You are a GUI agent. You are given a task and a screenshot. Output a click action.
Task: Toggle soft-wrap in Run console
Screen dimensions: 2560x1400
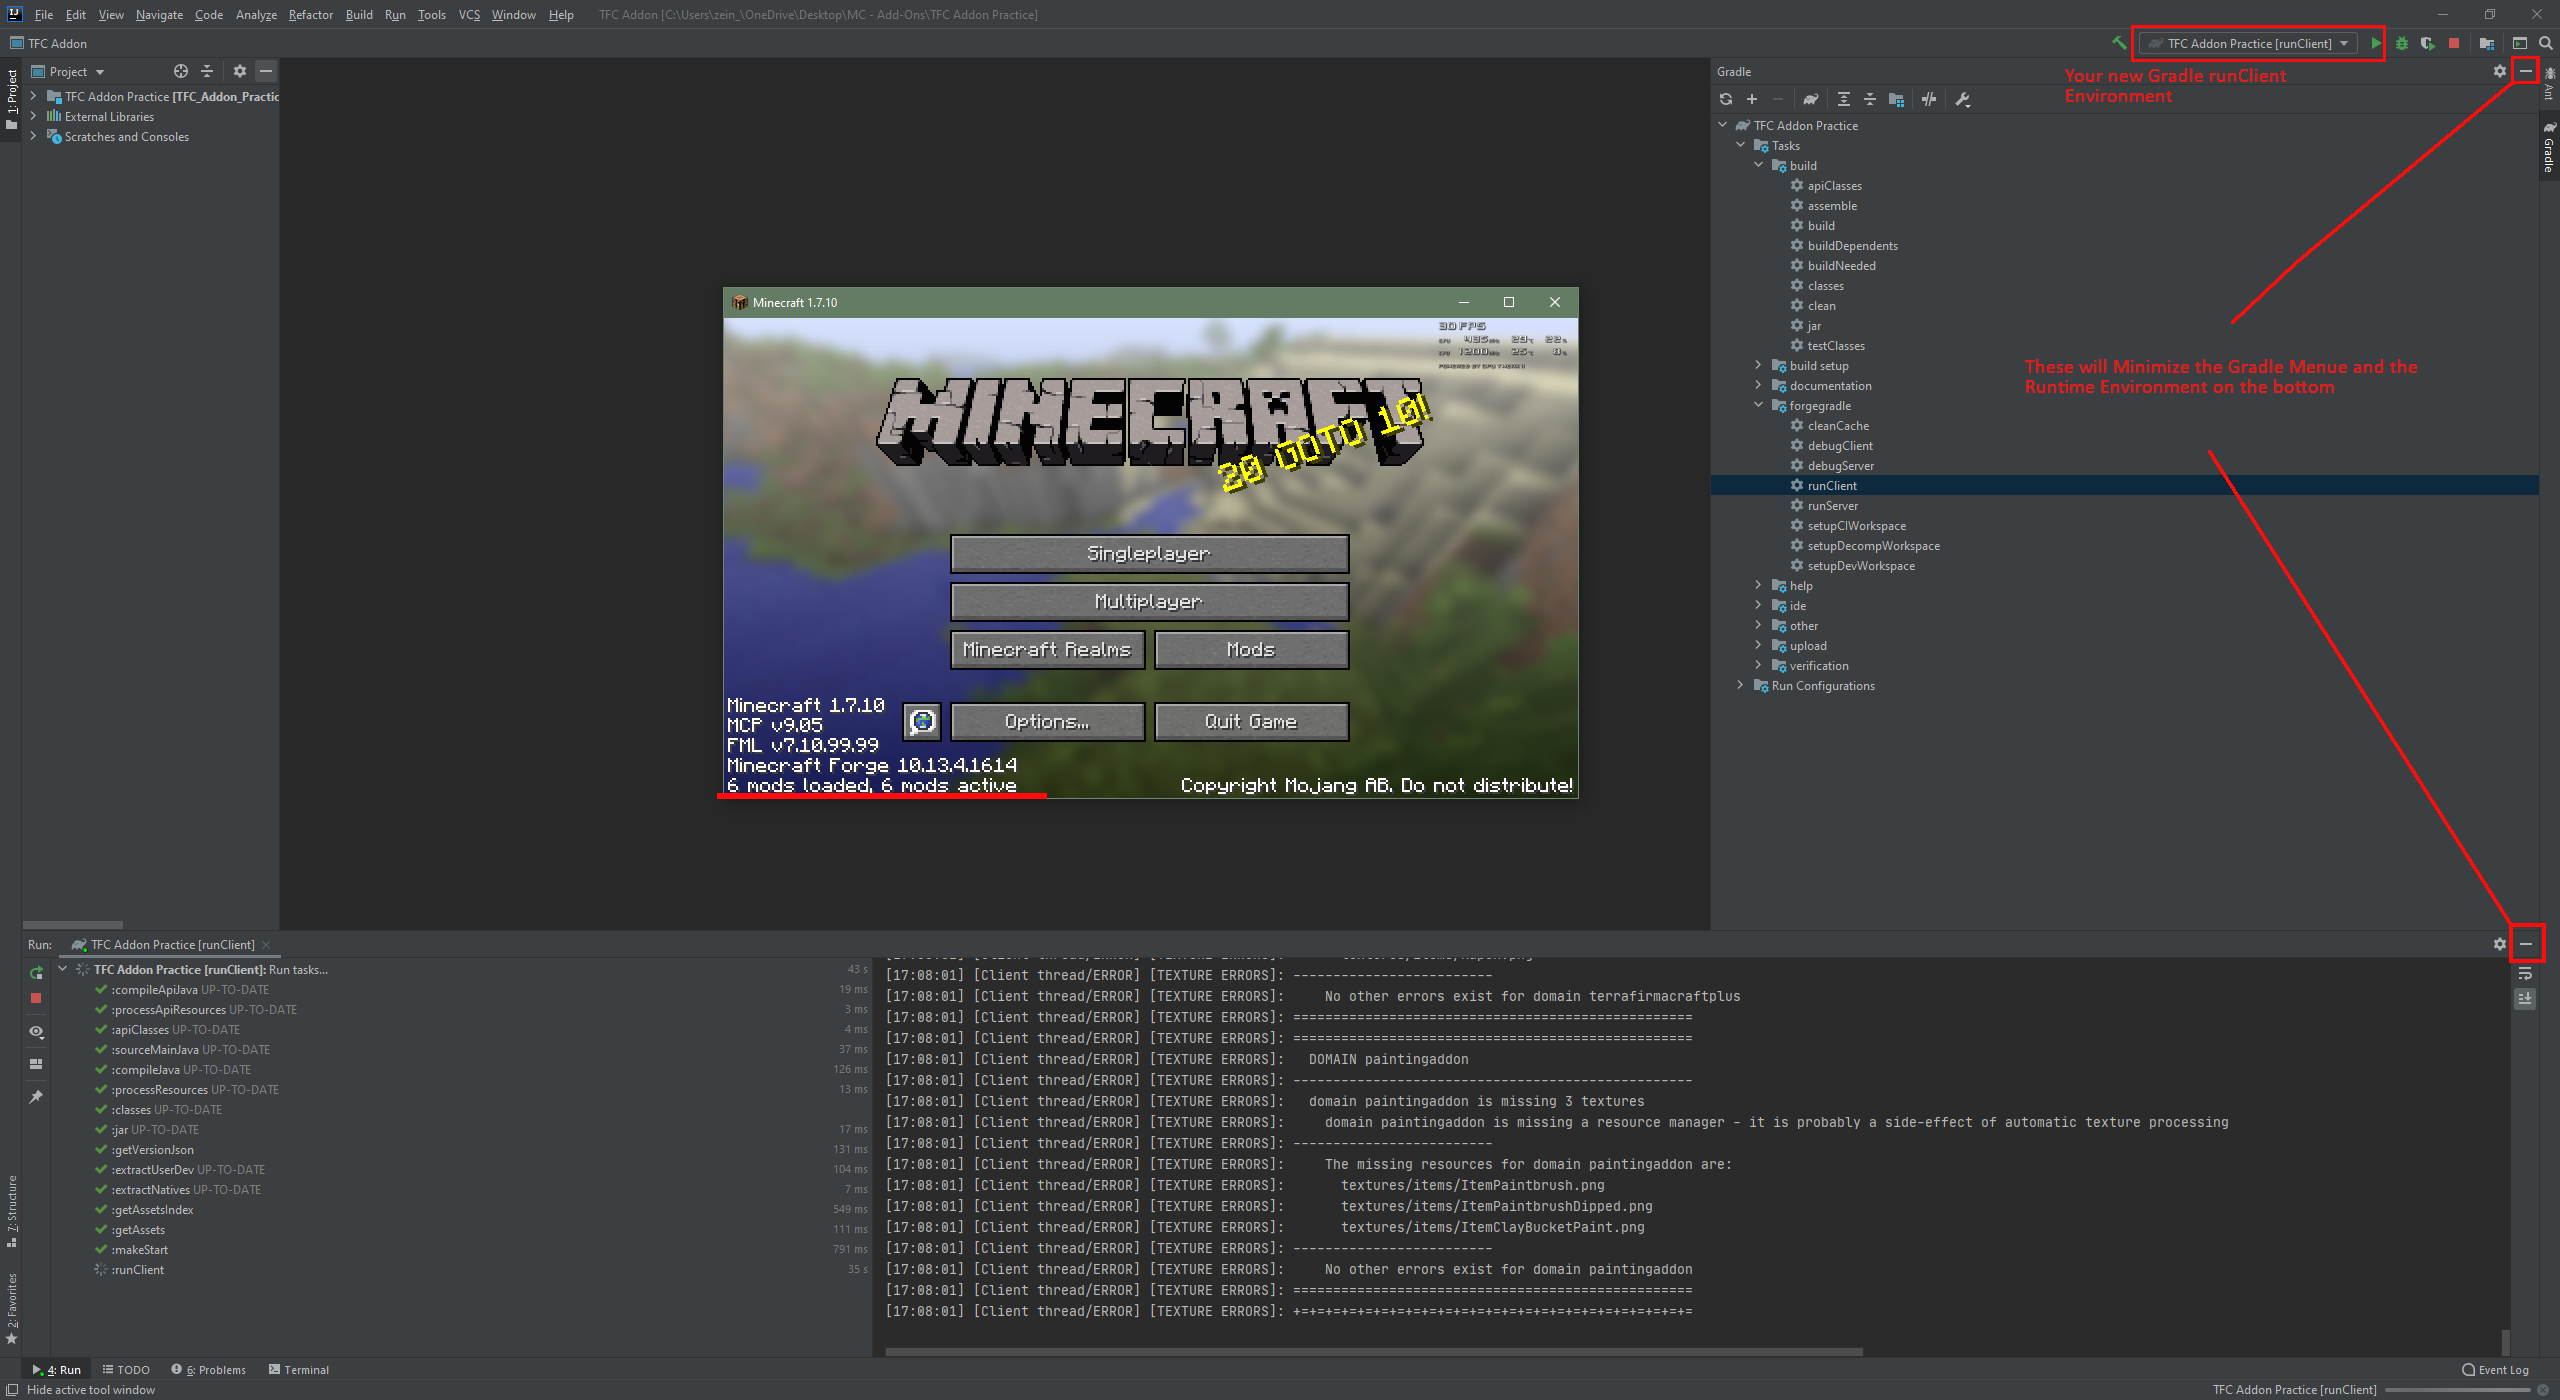2524,973
